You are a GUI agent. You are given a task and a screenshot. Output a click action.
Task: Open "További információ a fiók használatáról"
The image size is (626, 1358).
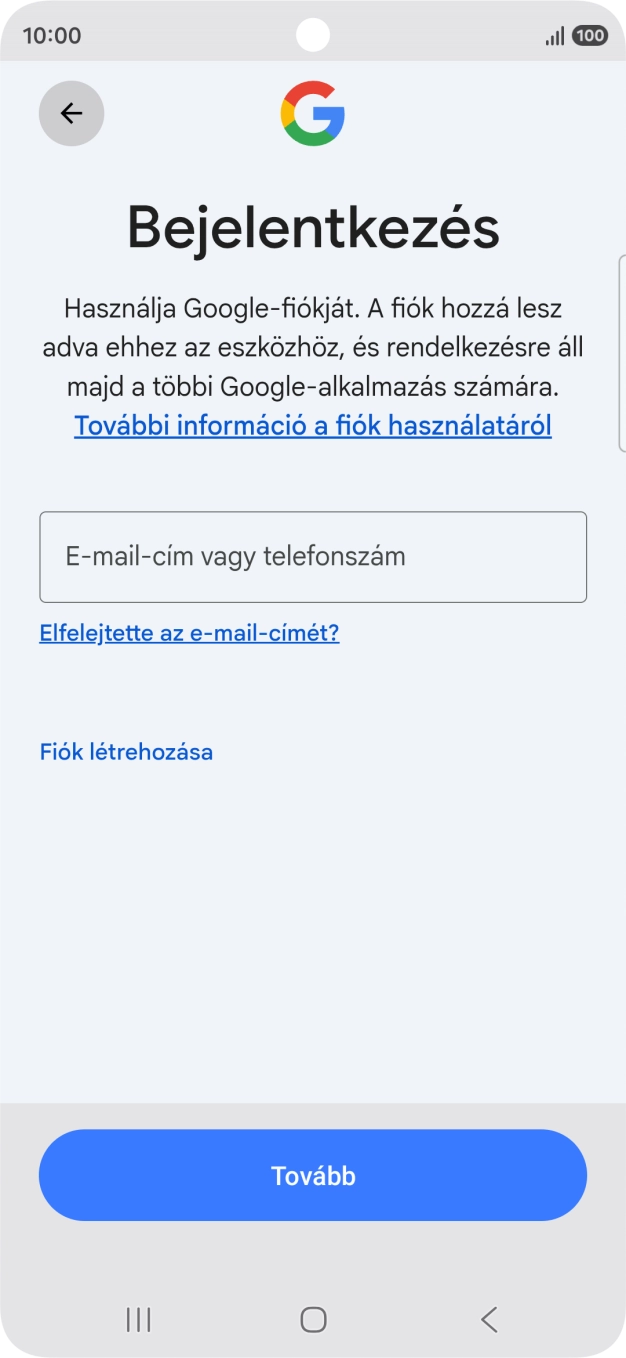[x=313, y=425]
